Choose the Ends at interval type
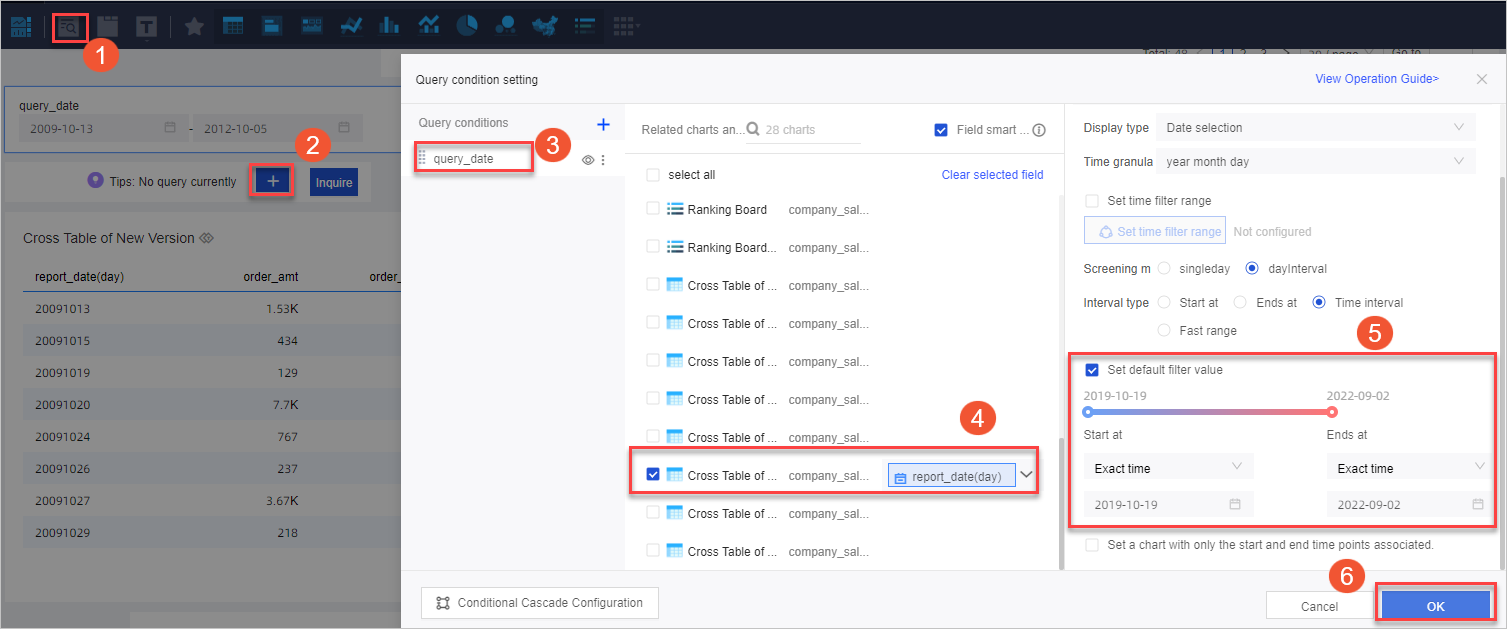1507x629 pixels. (1240, 302)
